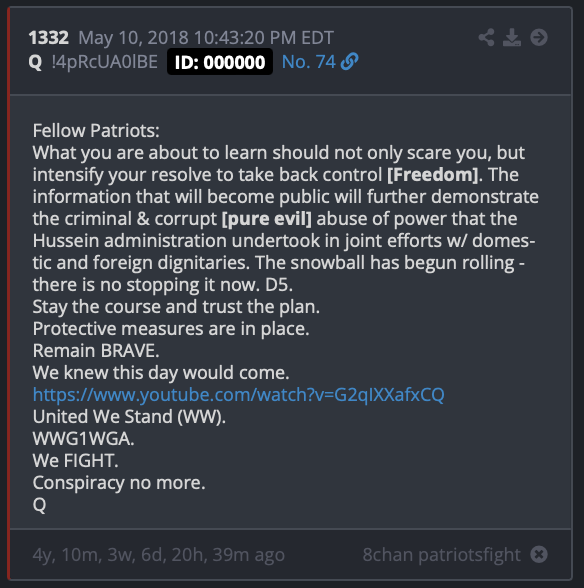Click the Fellow Patriots: opening line
This screenshot has height=588, width=584.
[96, 131]
